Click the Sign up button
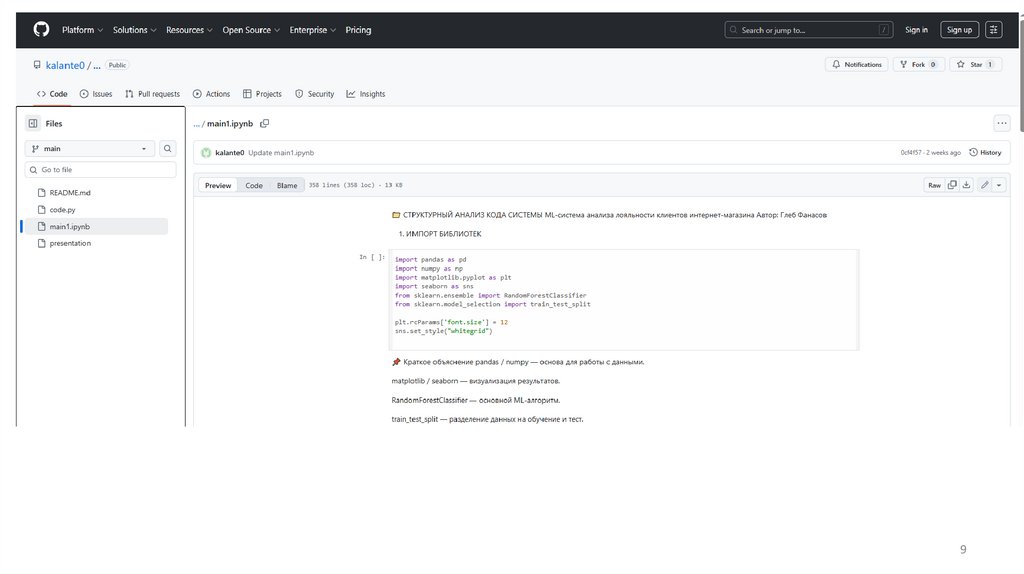This screenshot has width=1024, height=574. (959, 30)
